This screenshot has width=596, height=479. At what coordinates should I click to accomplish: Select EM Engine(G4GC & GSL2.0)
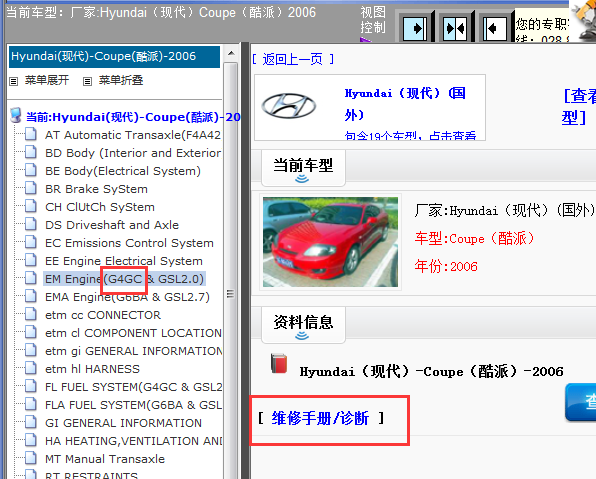pos(125,279)
